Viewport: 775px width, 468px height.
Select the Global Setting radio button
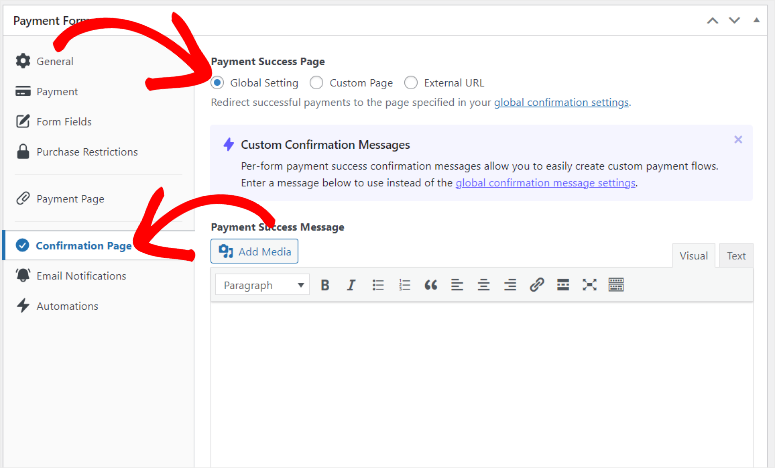point(217,83)
